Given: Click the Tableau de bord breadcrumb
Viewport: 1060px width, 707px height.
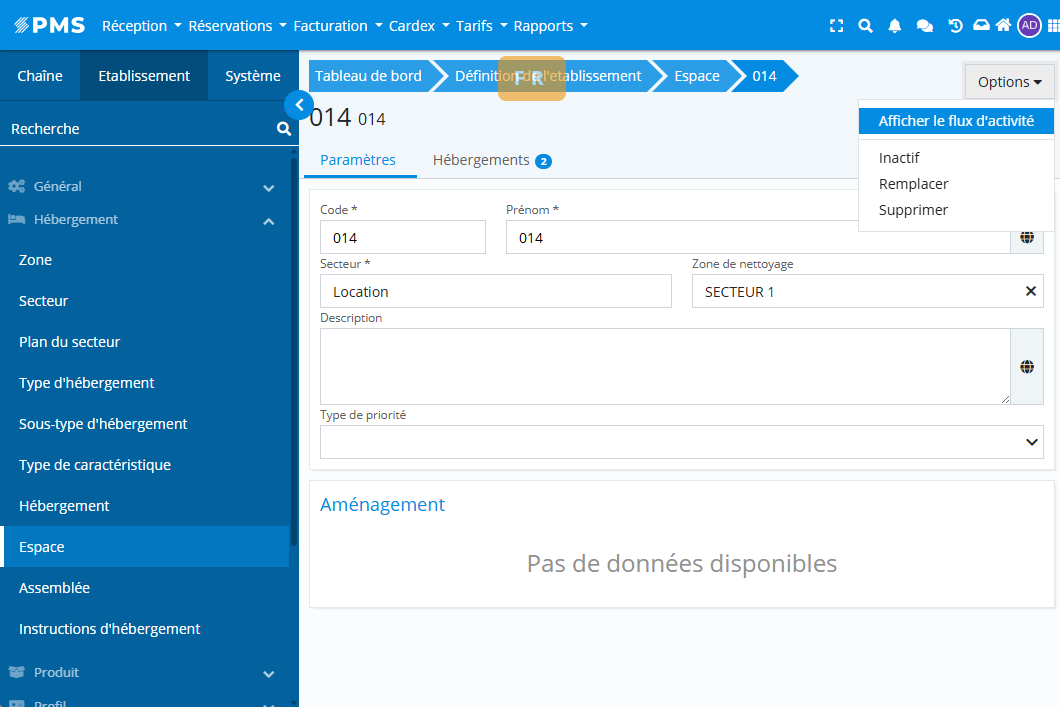Looking at the screenshot, I should point(368,76).
